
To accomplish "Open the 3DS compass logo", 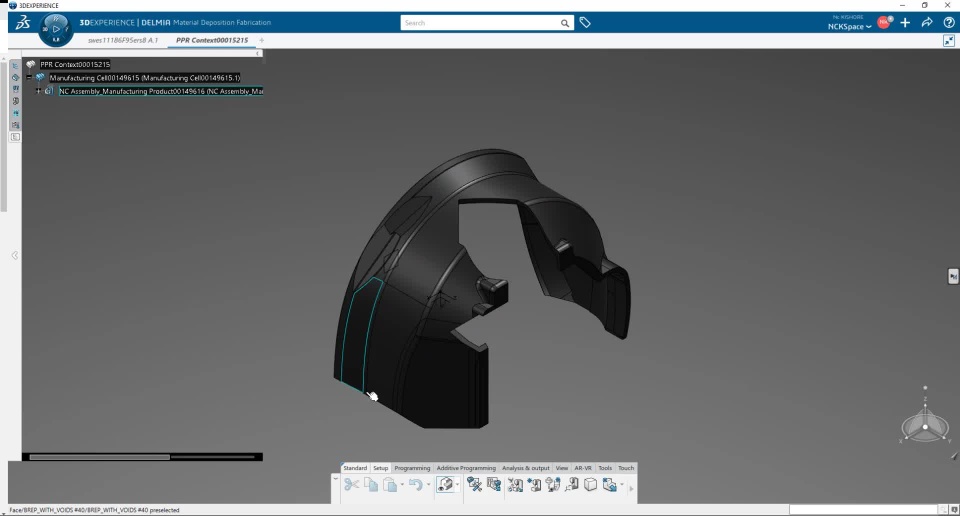I will (23, 23).
